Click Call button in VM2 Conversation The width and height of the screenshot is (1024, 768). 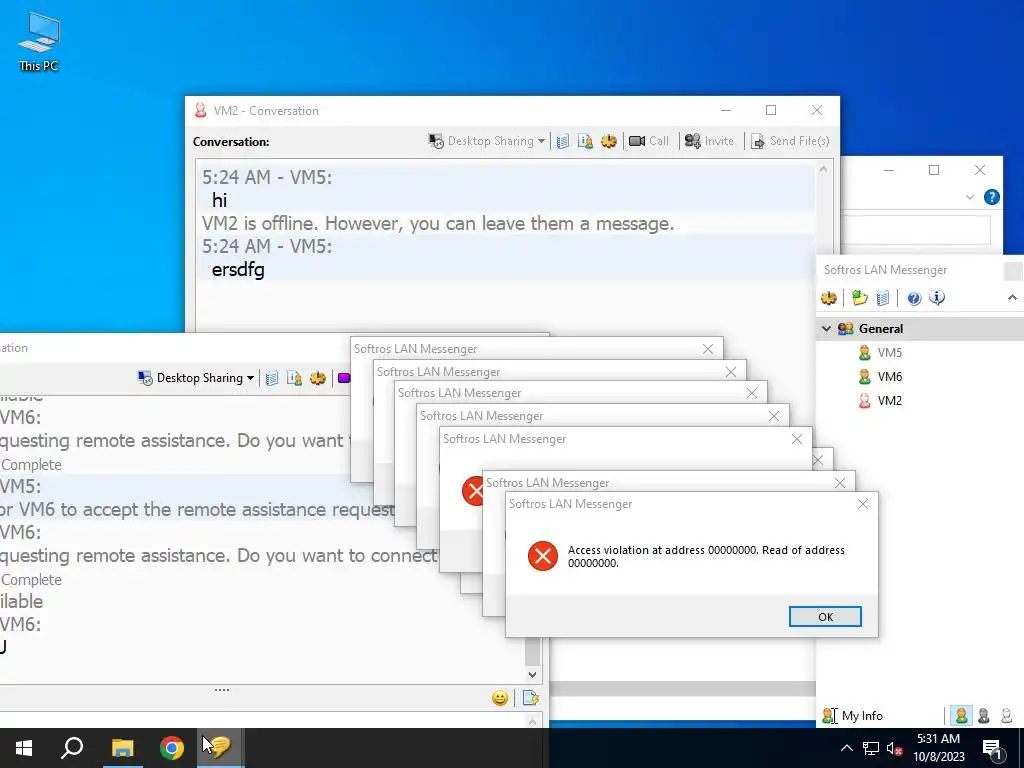pos(648,141)
